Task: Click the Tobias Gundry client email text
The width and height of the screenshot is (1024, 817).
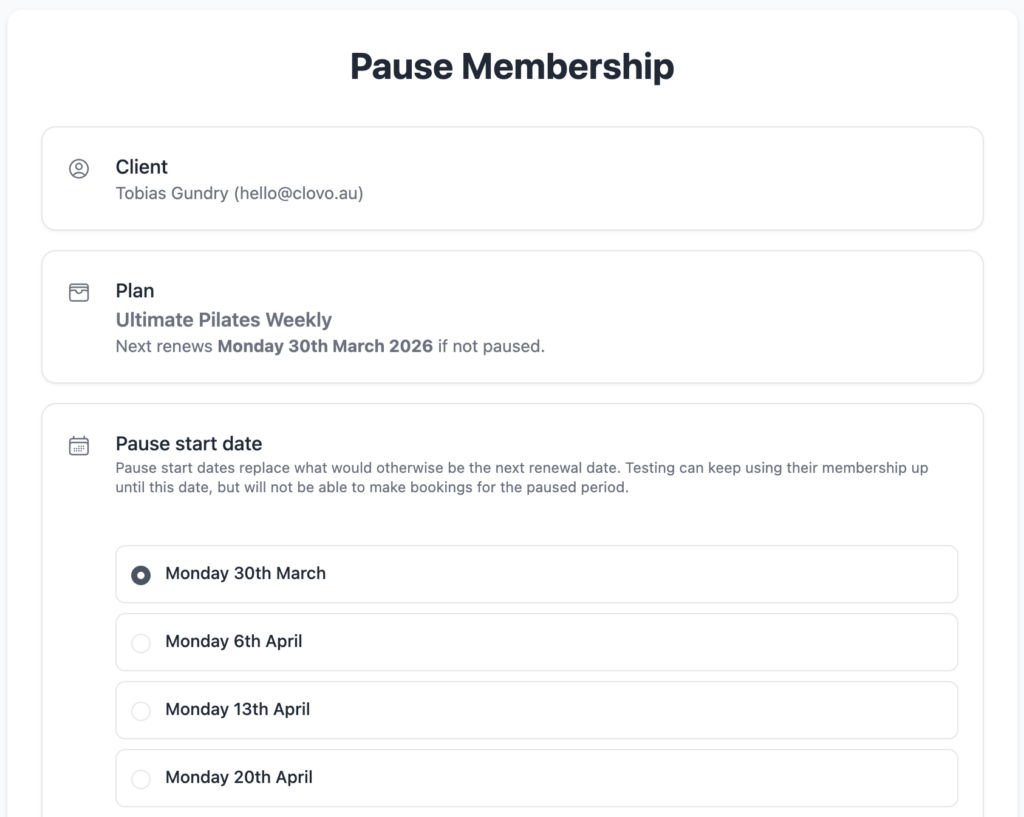Action: (x=239, y=193)
